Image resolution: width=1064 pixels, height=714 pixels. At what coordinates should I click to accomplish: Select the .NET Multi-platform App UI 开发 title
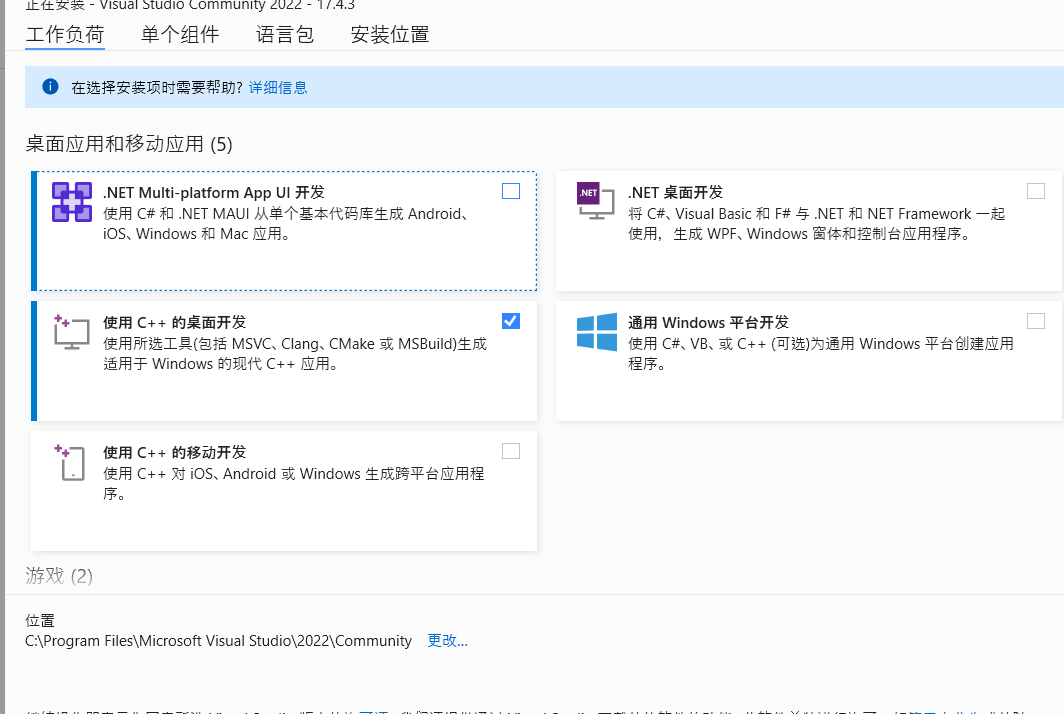point(214,193)
